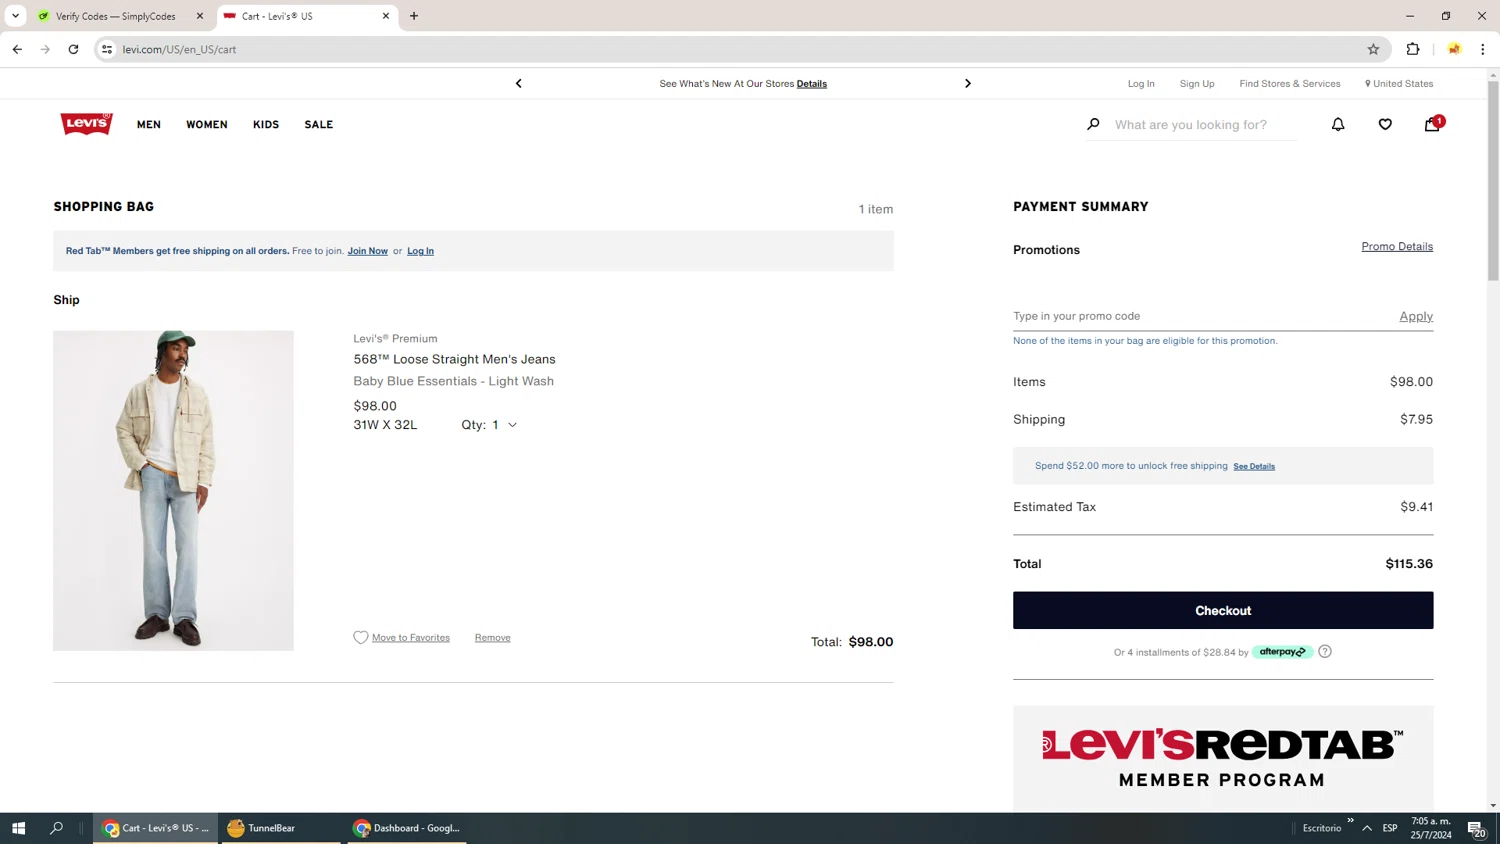Open browser profile avatar icon

1454,49
